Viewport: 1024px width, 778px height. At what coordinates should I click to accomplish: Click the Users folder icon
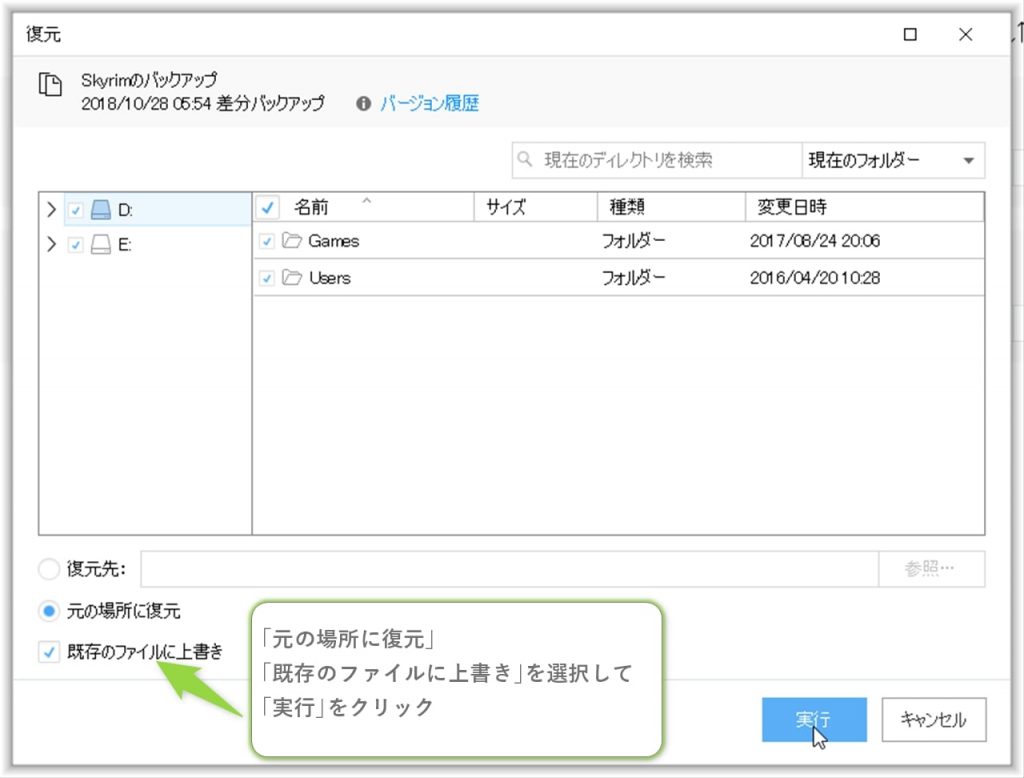point(292,278)
